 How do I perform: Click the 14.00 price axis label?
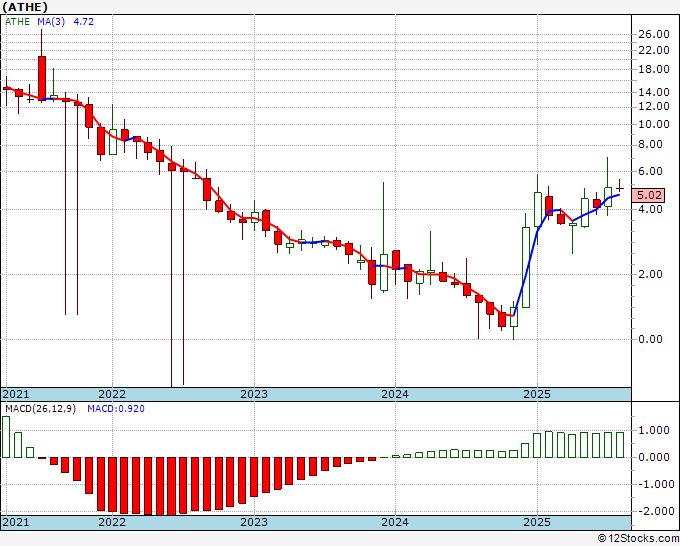coord(654,92)
